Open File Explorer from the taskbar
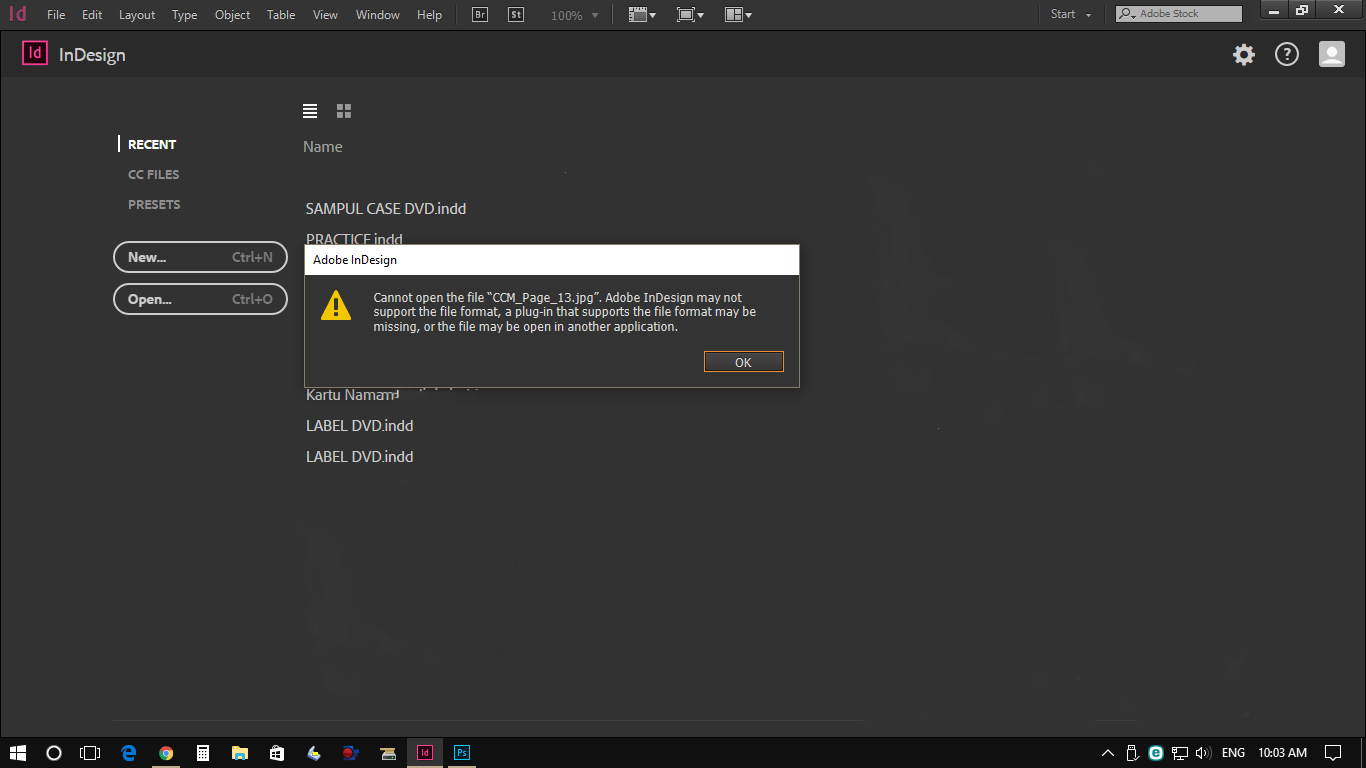This screenshot has height=768, width=1366. pyautogui.click(x=240, y=753)
